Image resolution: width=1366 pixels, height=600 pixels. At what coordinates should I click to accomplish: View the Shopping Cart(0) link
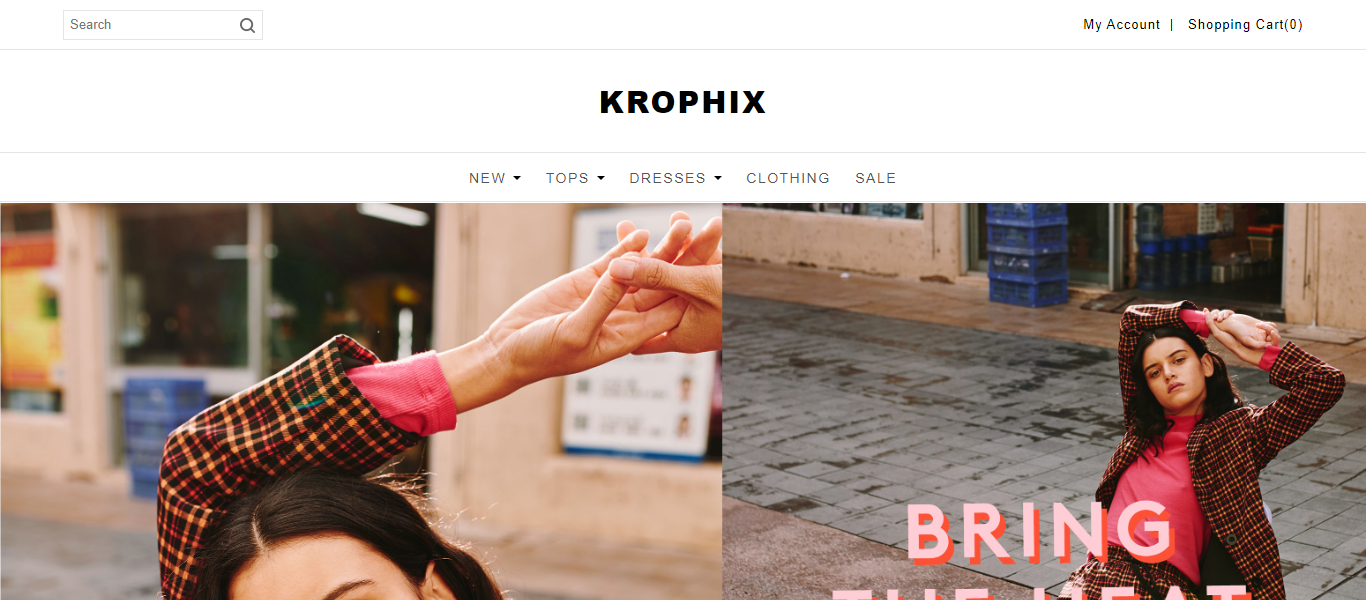[x=1245, y=25]
